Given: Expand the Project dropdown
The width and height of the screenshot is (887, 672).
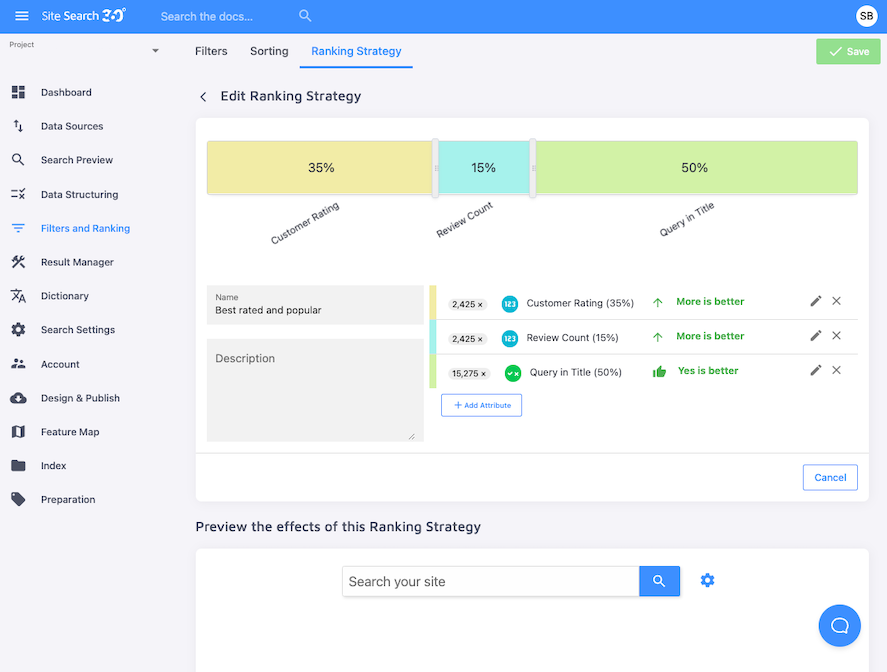Looking at the screenshot, I should (x=155, y=50).
